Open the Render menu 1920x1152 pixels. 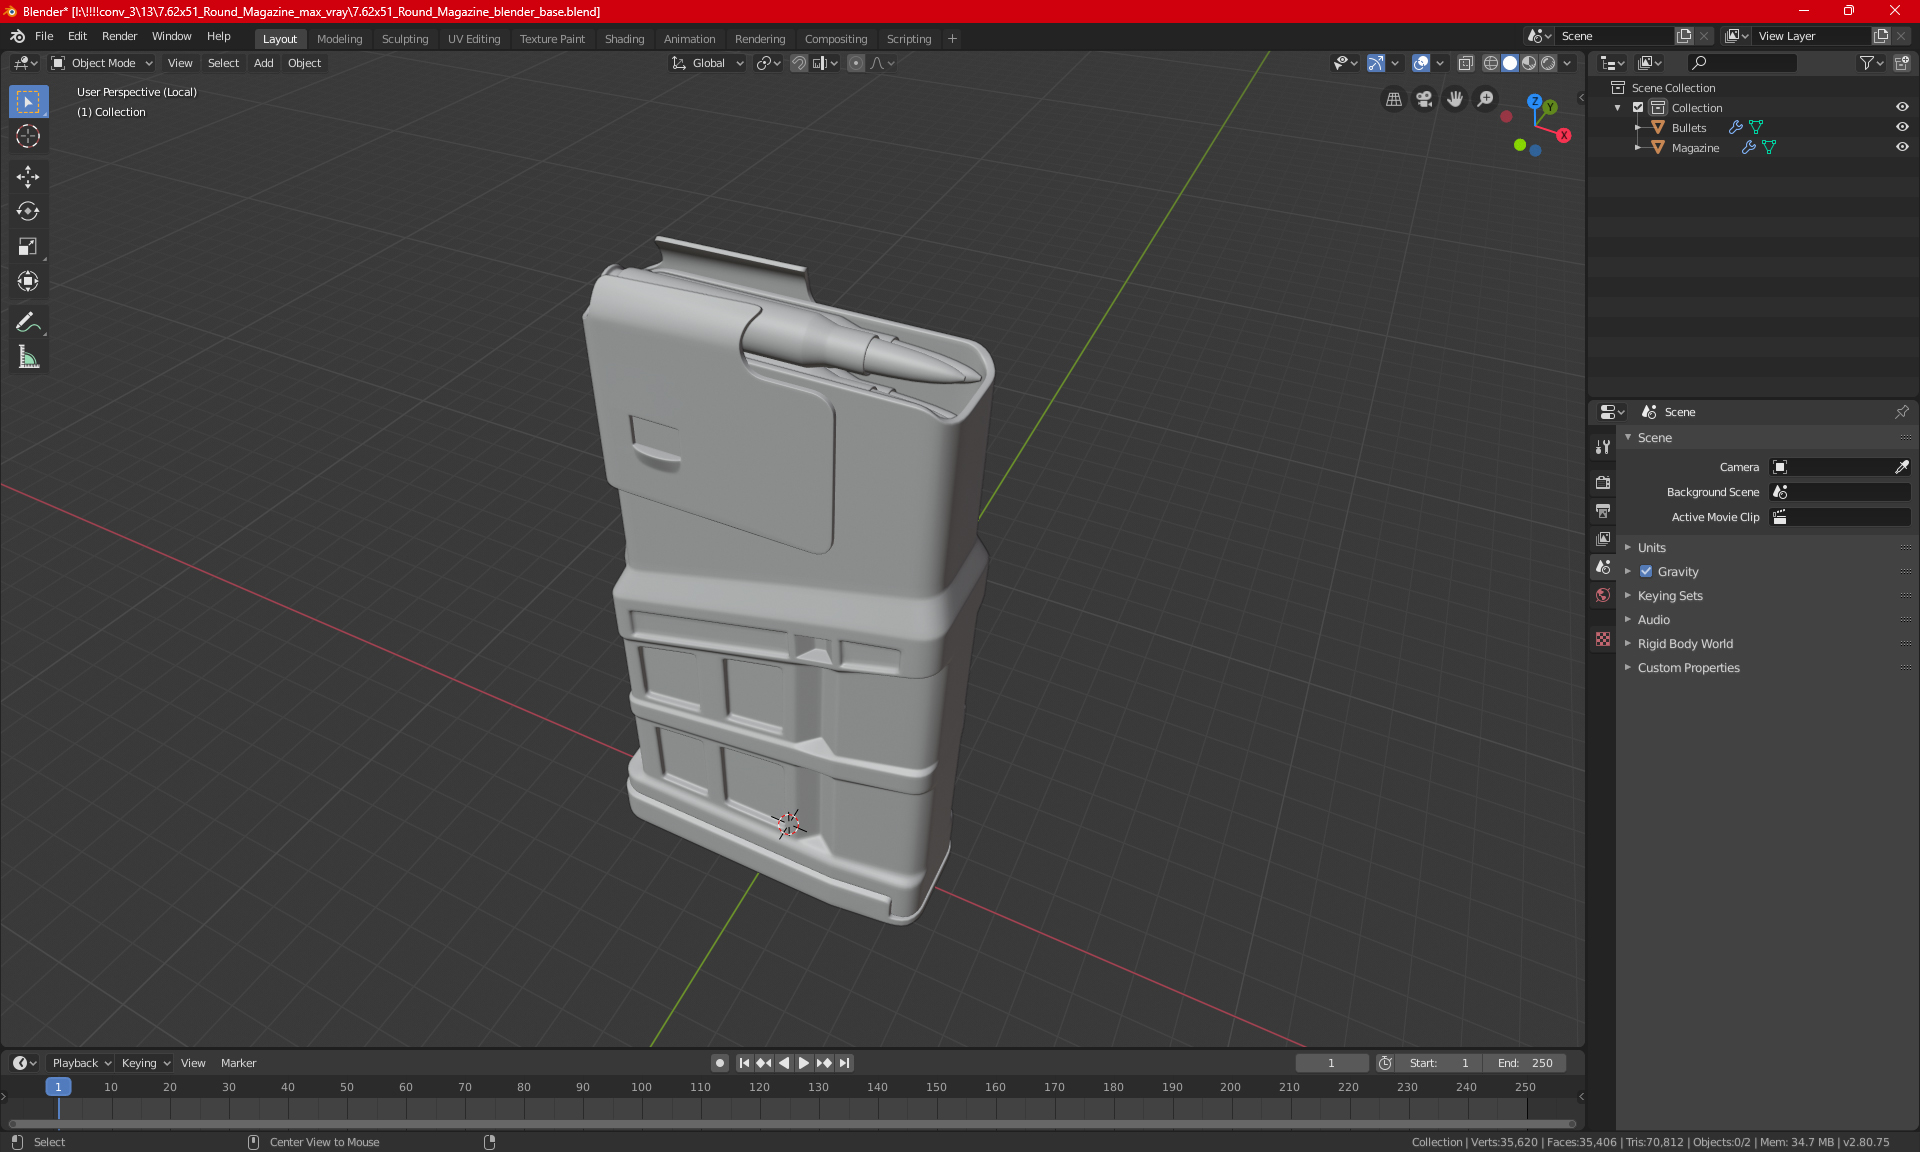click(119, 36)
